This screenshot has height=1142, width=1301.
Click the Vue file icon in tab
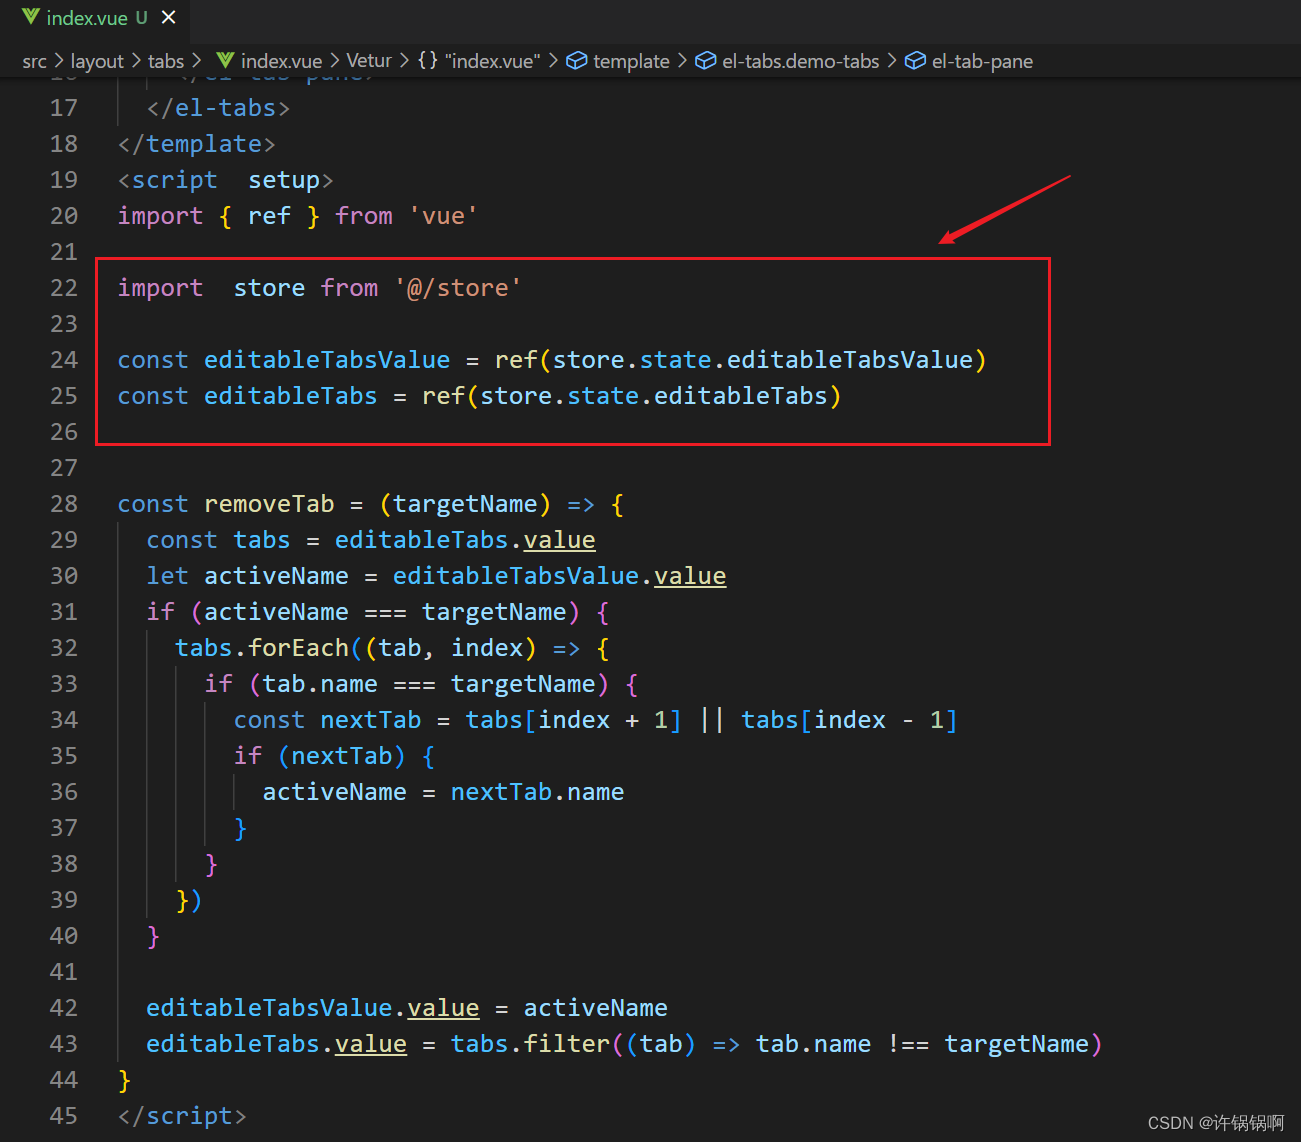point(31,17)
